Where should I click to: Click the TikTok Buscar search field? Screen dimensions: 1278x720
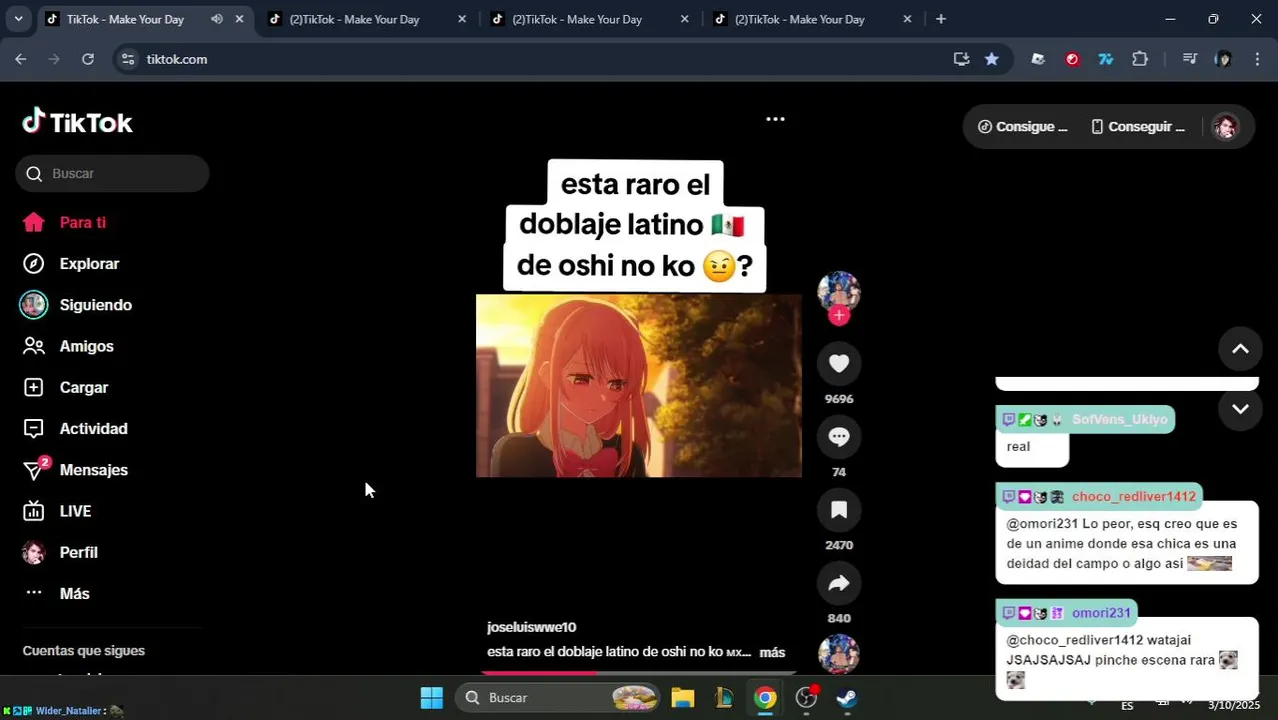click(x=112, y=173)
